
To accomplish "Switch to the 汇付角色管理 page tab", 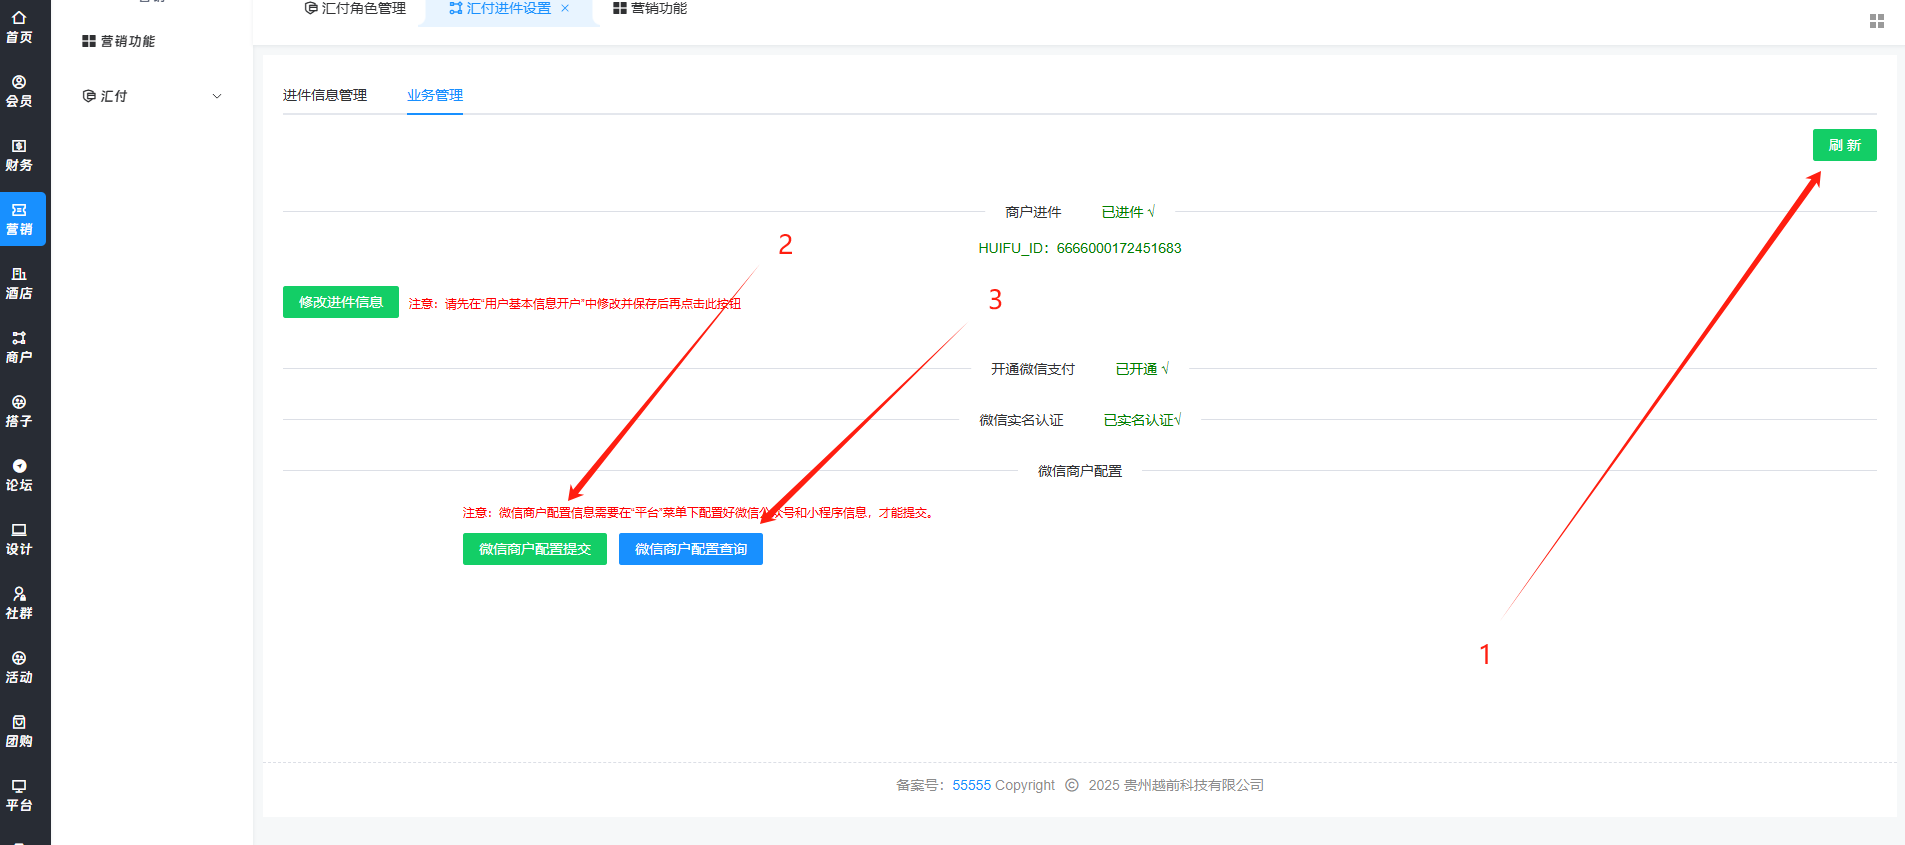I will [x=355, y=9].
